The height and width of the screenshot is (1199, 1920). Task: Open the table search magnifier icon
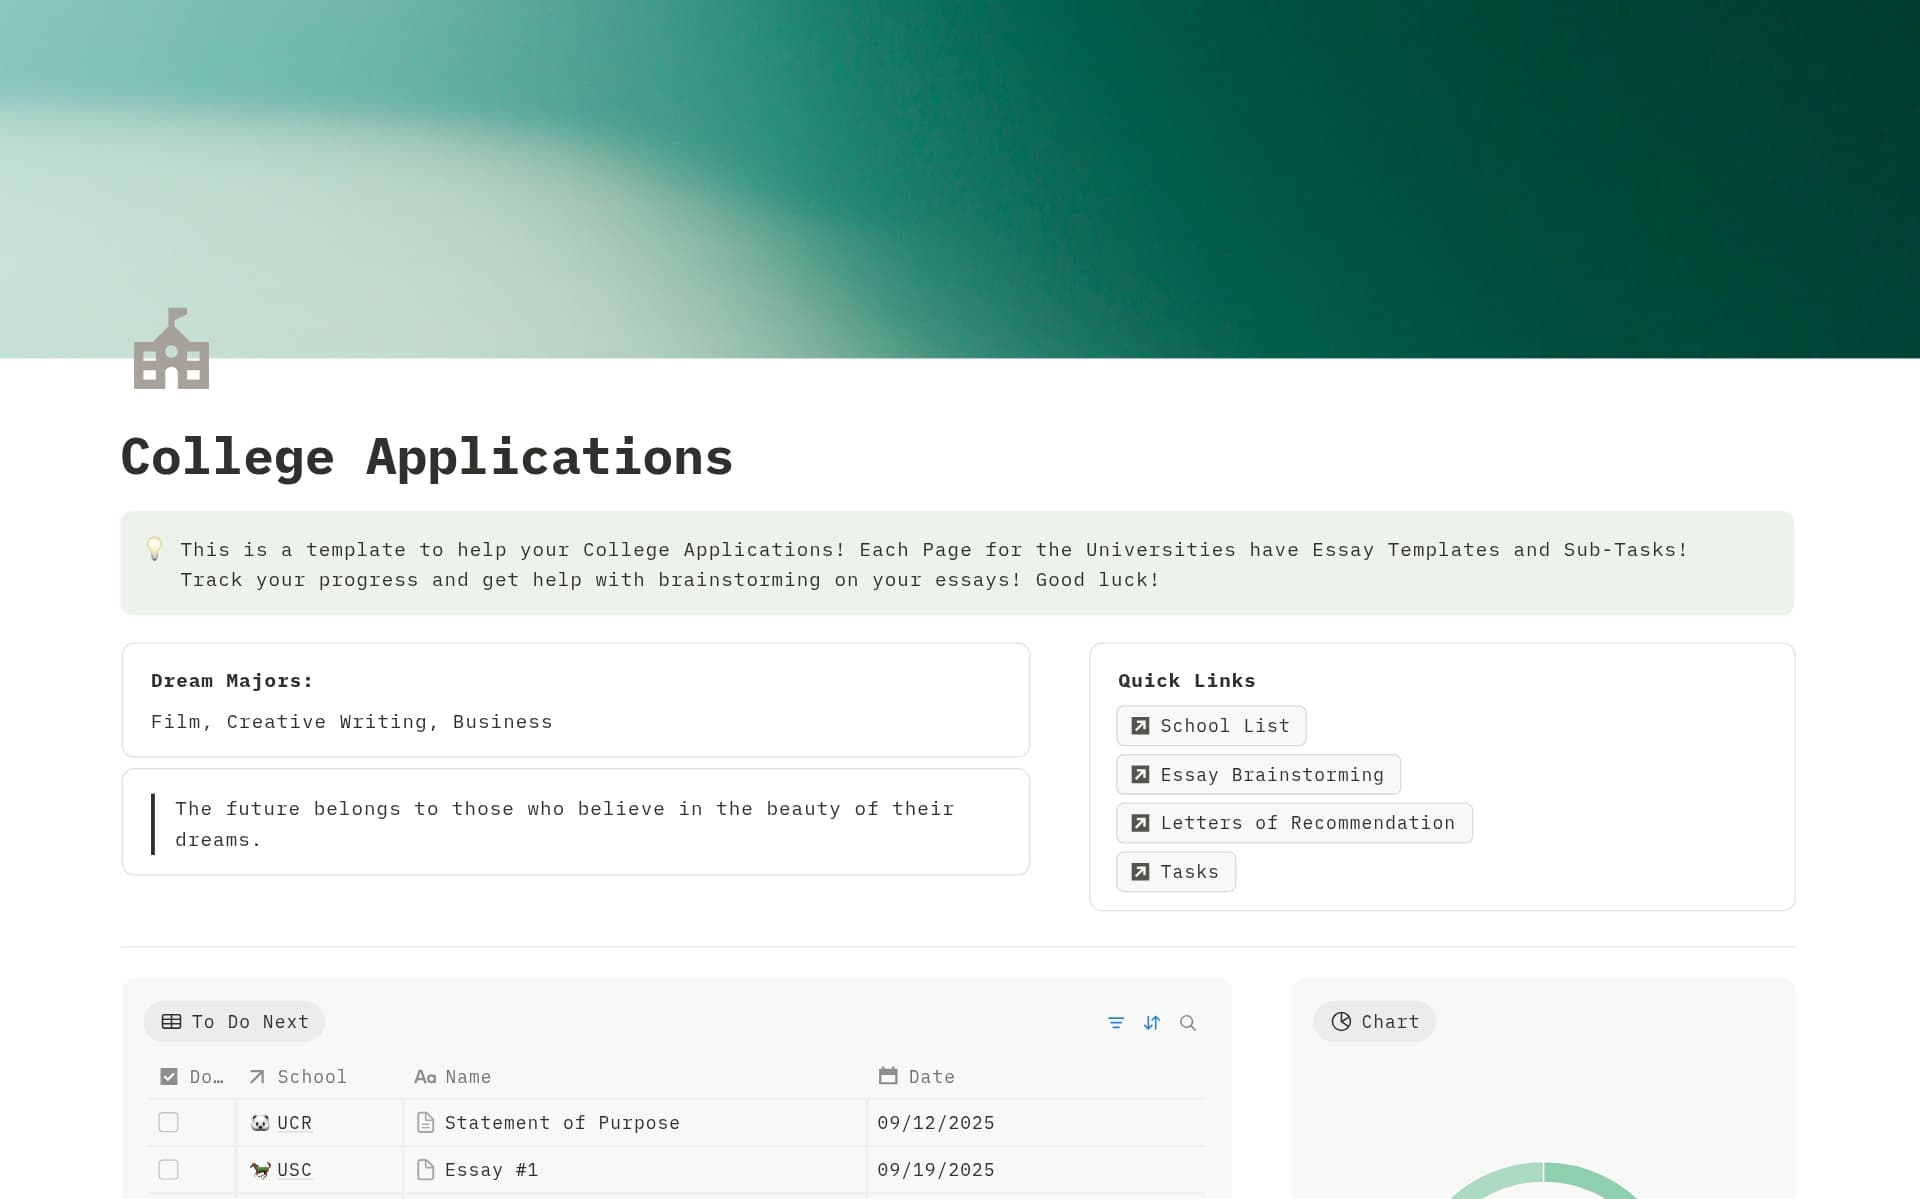click(1189, 1022)
